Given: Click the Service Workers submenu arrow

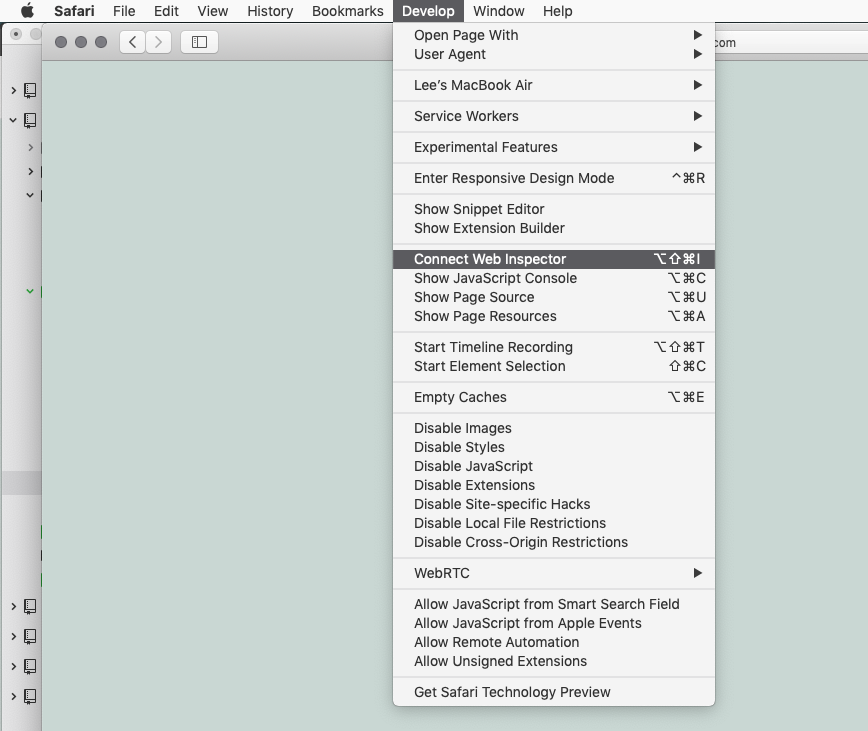Looking at the screenshot, I should [x=700, y=116].
